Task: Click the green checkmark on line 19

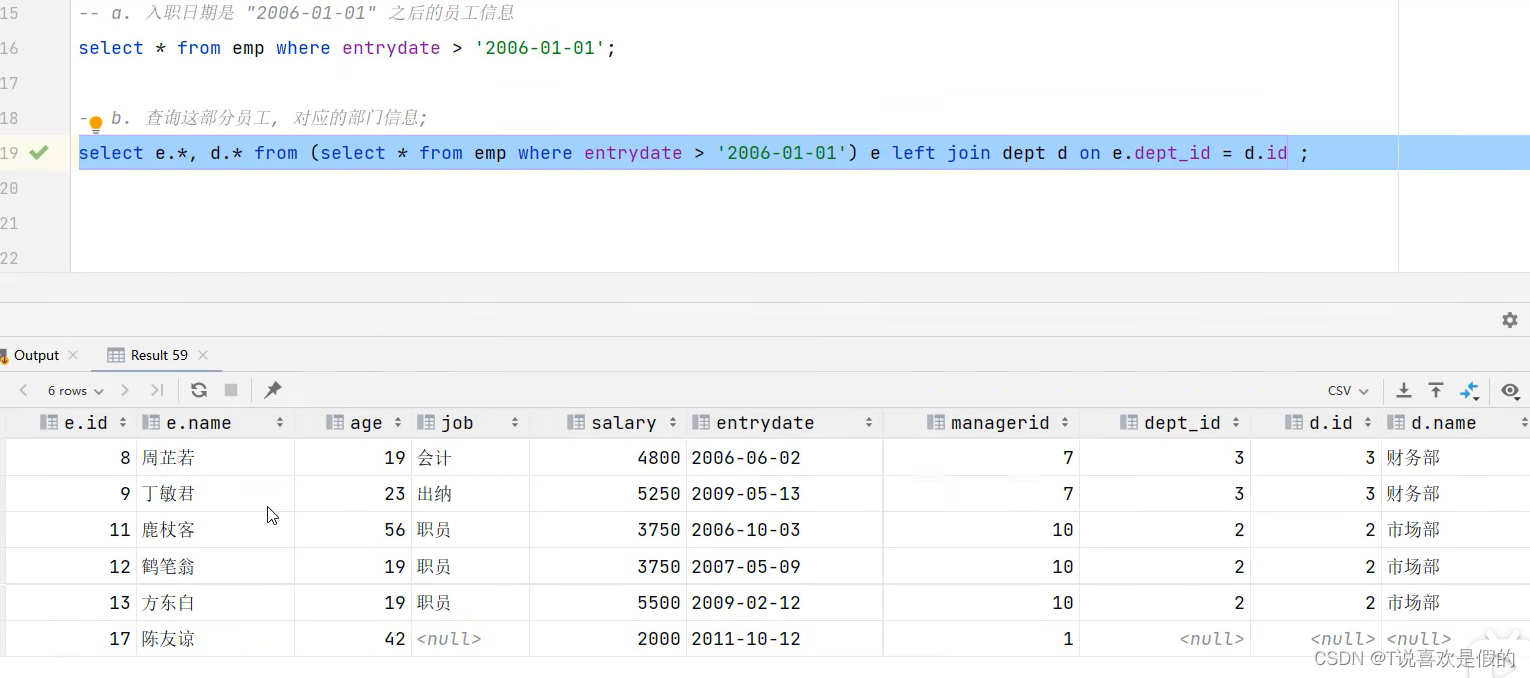Action: pyautogui.click(x=39, y=152)
